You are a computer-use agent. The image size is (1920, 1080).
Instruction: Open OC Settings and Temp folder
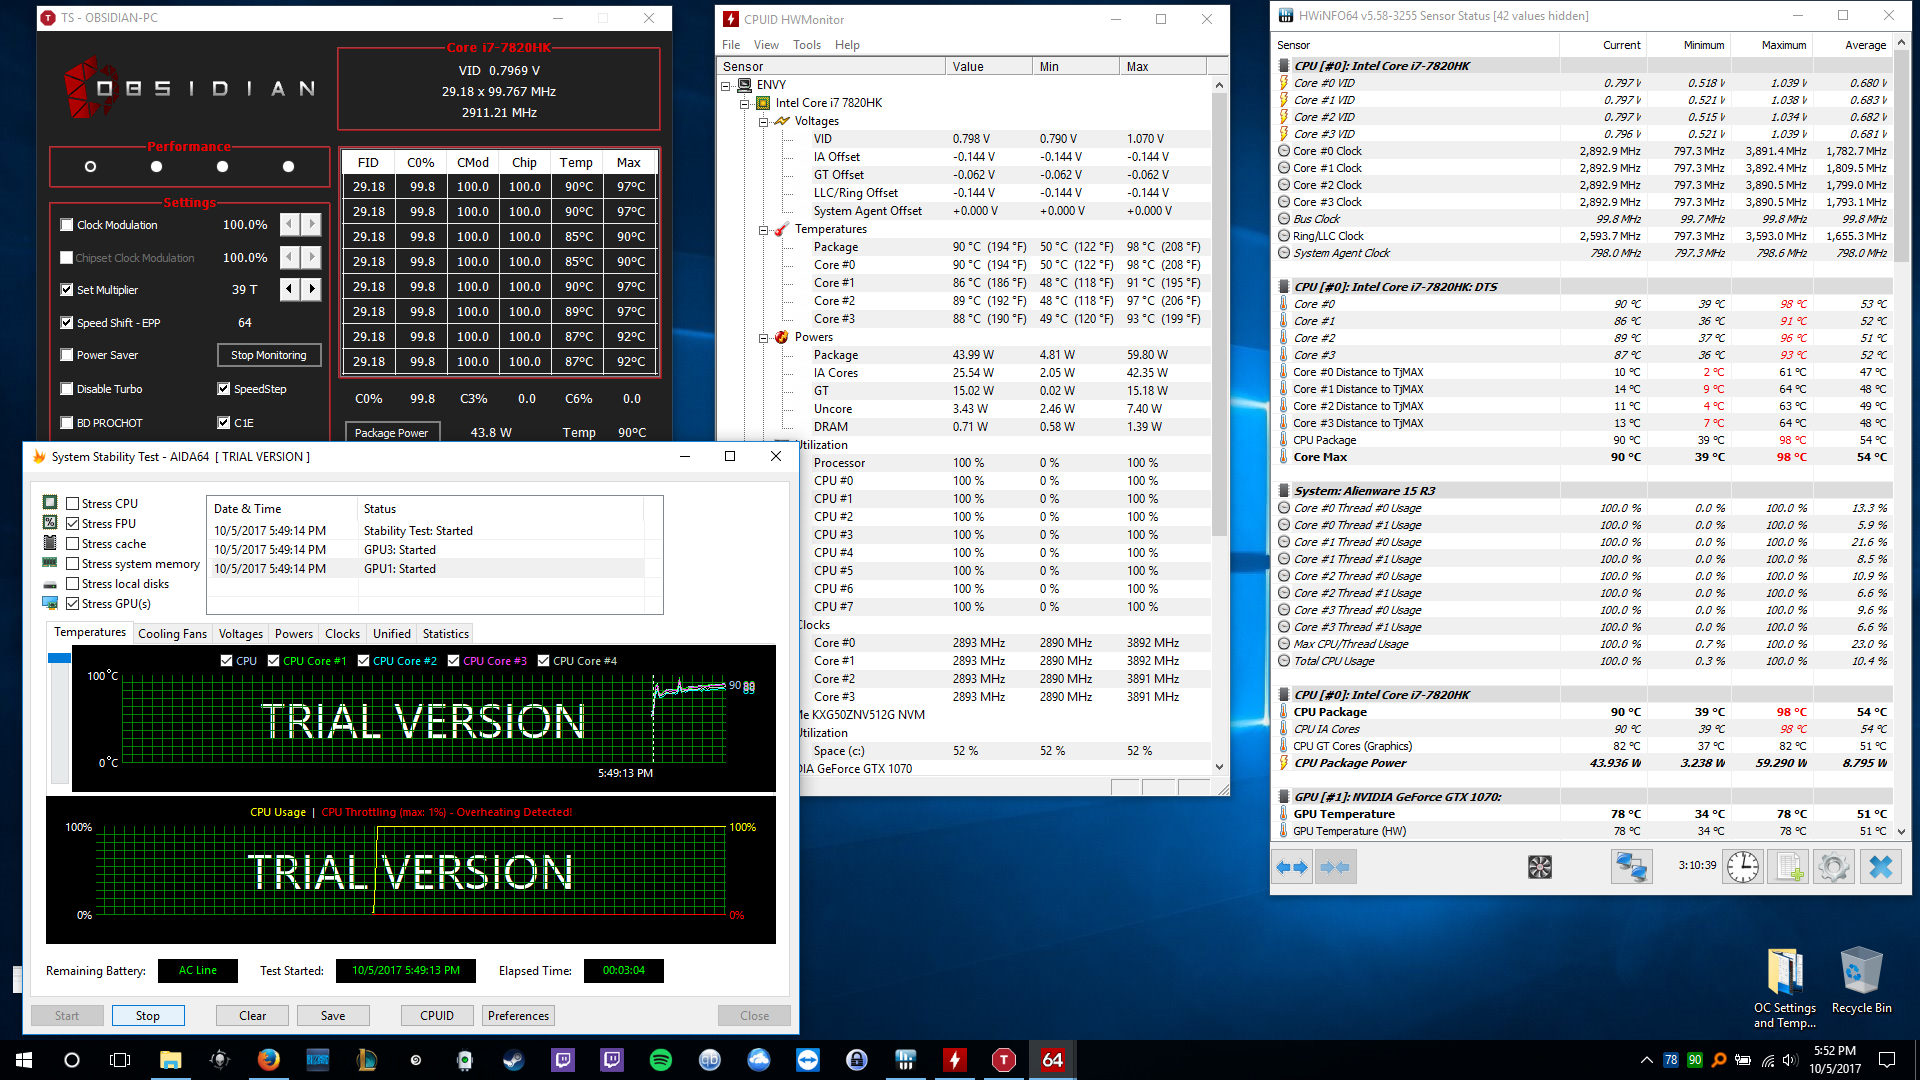point(1785,987)
